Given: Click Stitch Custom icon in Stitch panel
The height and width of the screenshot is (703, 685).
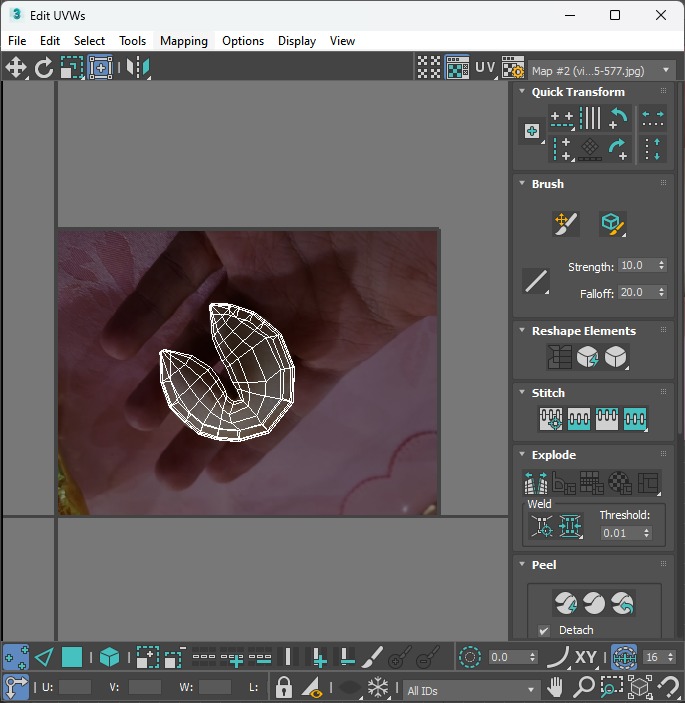Looking at the screenshot, I should [x=635, y=419].
